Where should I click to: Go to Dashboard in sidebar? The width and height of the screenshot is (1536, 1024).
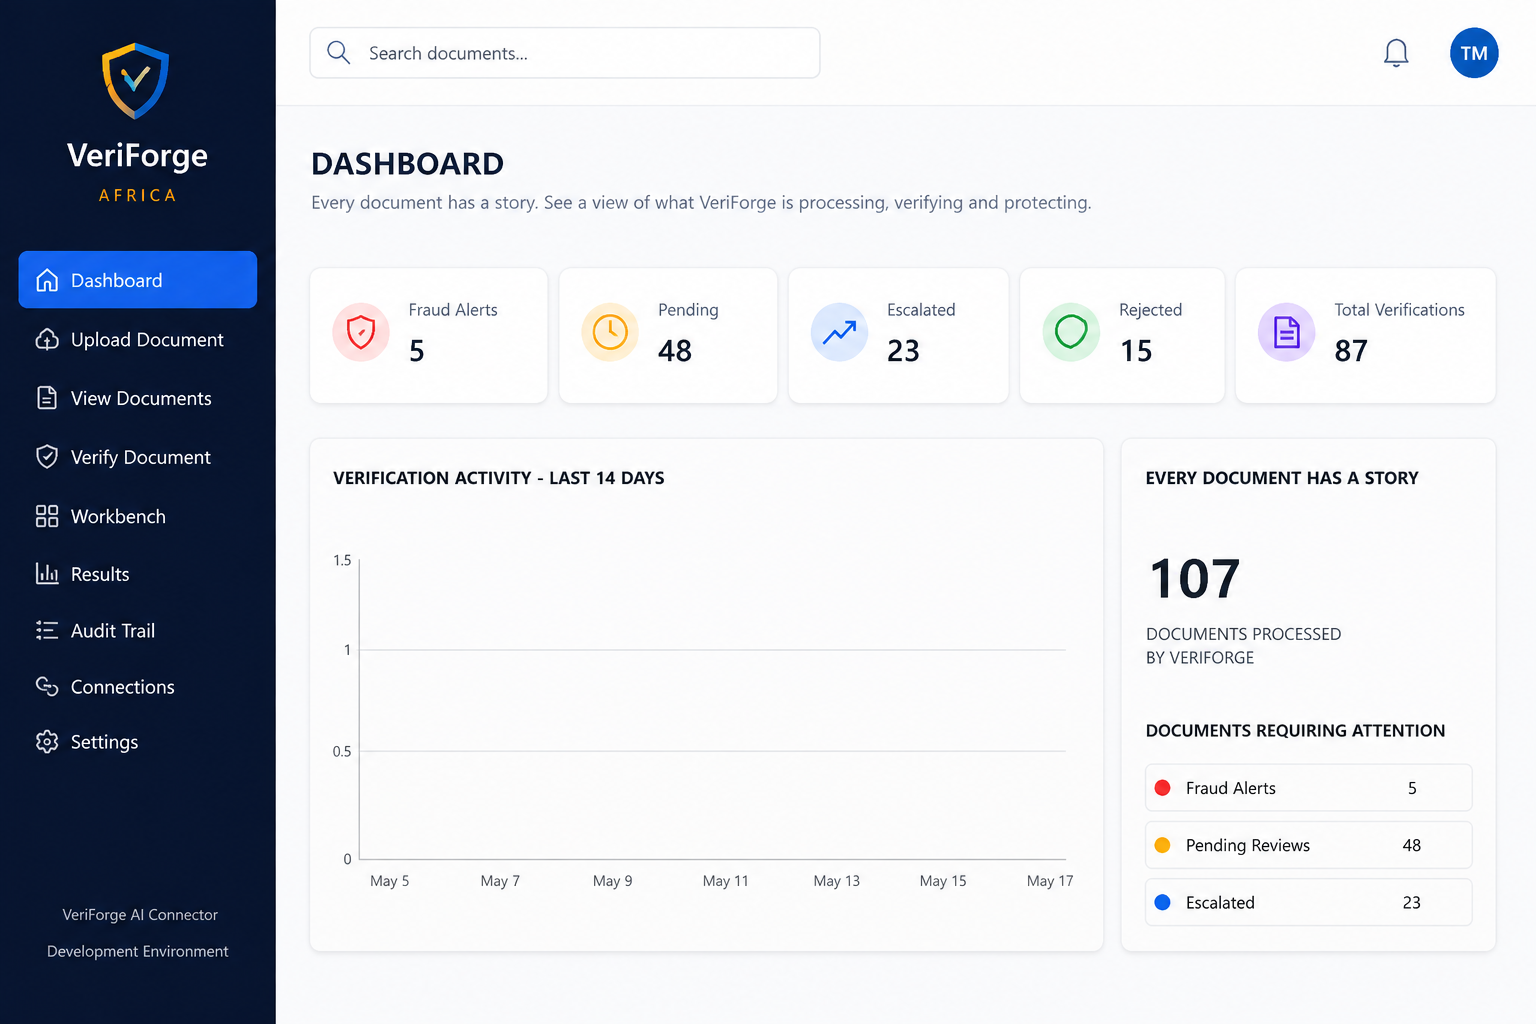coord(138,280)
